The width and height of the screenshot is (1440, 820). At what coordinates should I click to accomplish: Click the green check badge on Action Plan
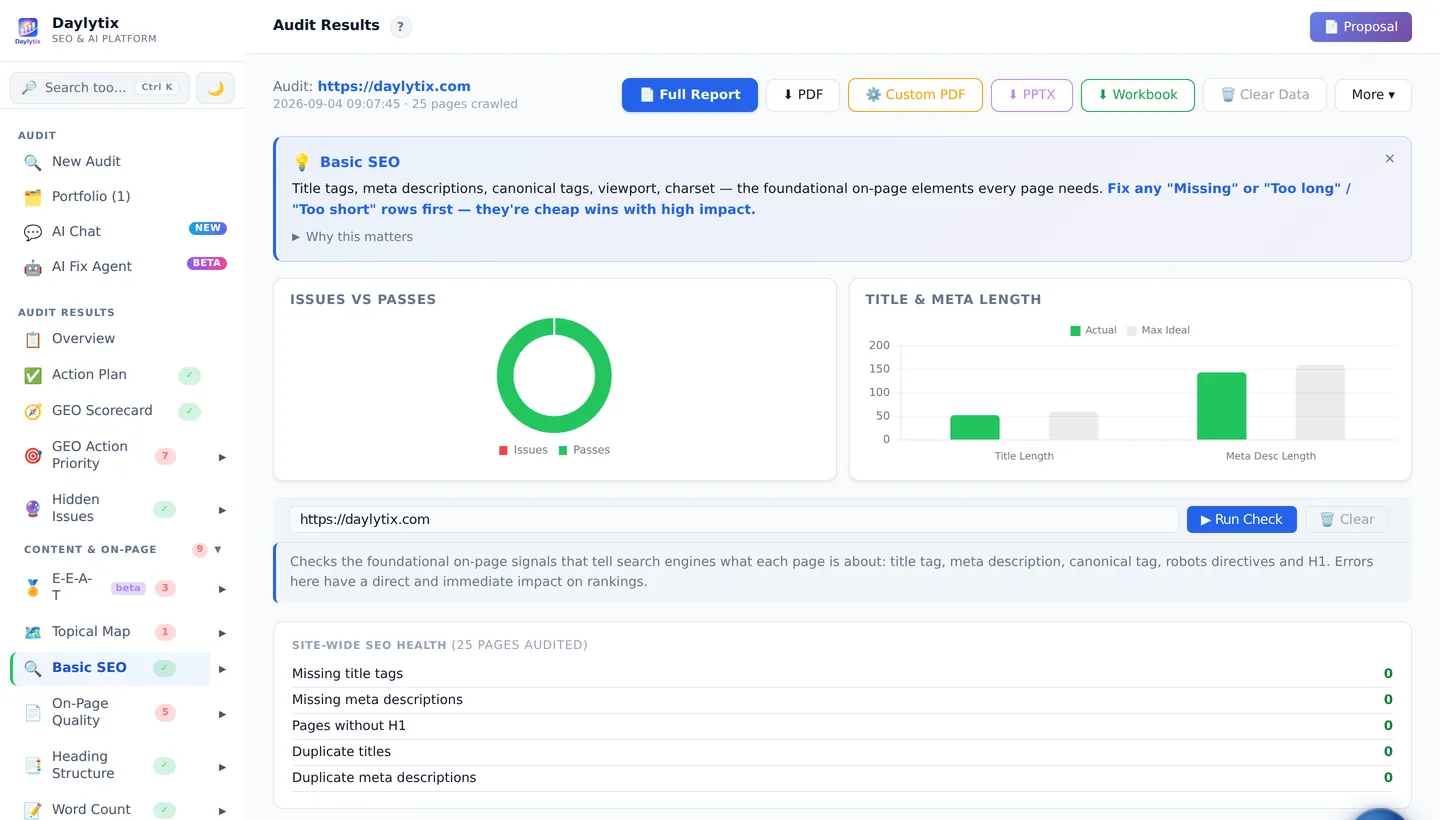[x=189, y=375]
